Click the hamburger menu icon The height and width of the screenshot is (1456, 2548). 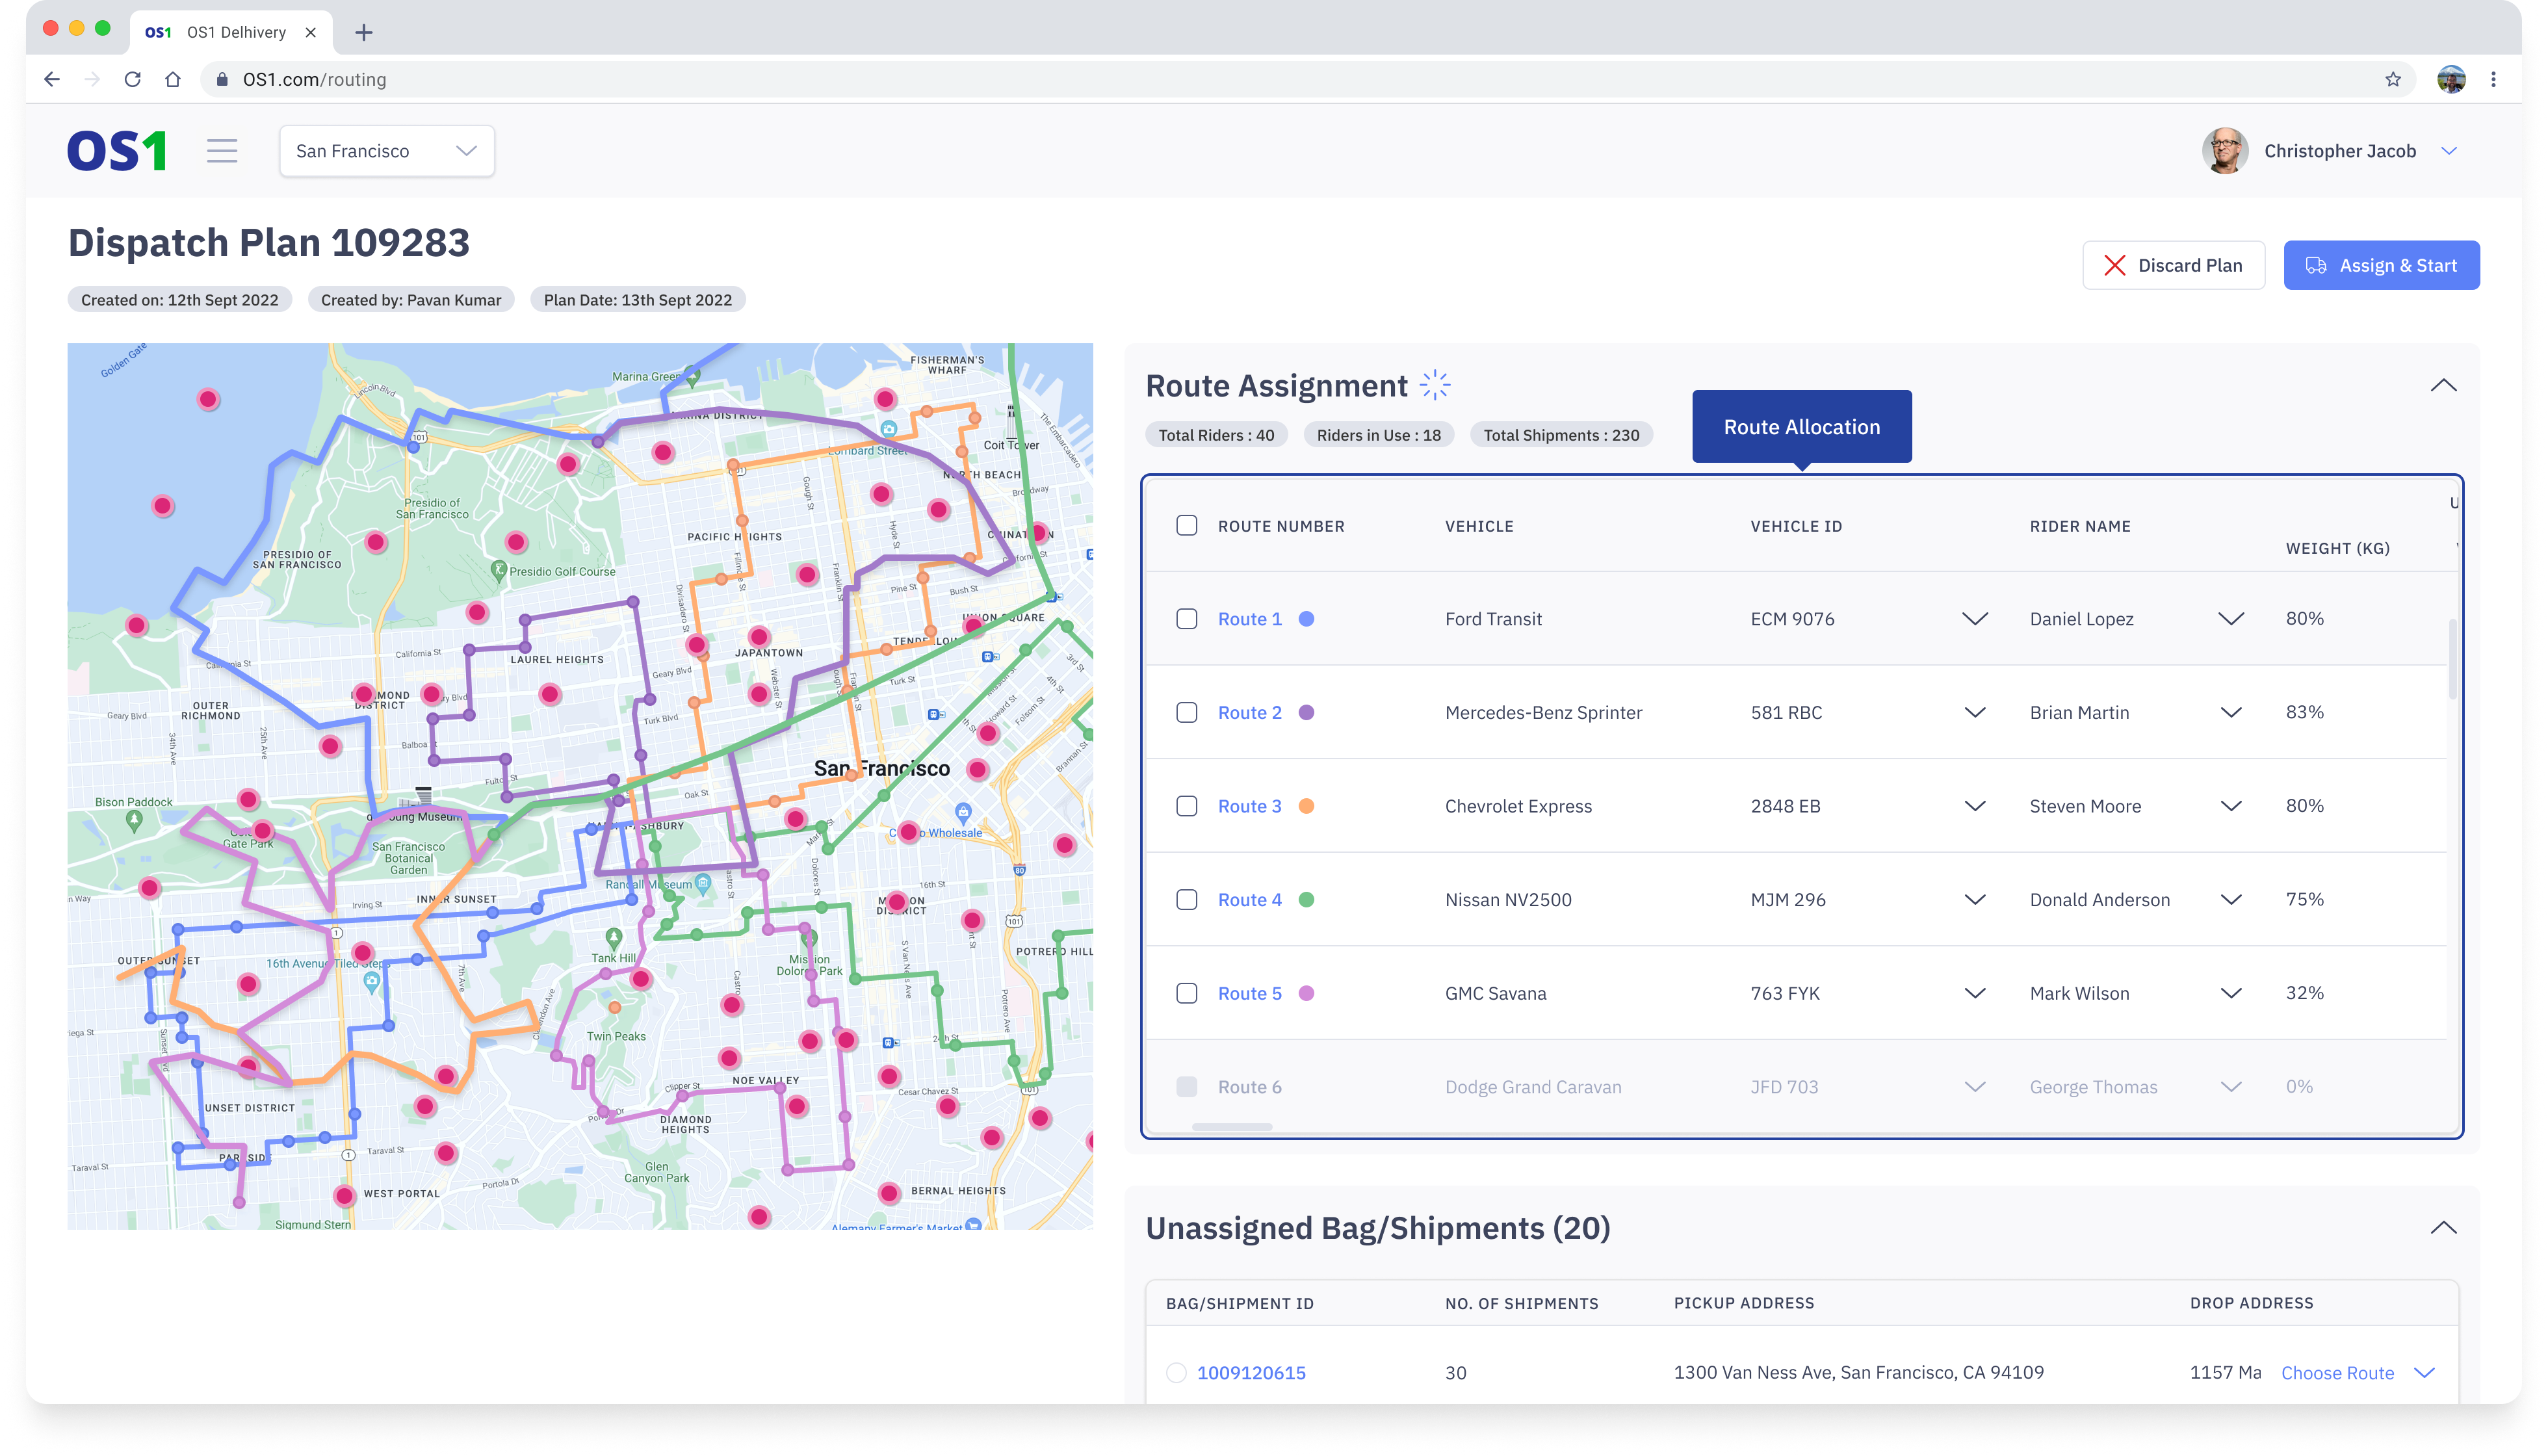(x=222, y=151)
